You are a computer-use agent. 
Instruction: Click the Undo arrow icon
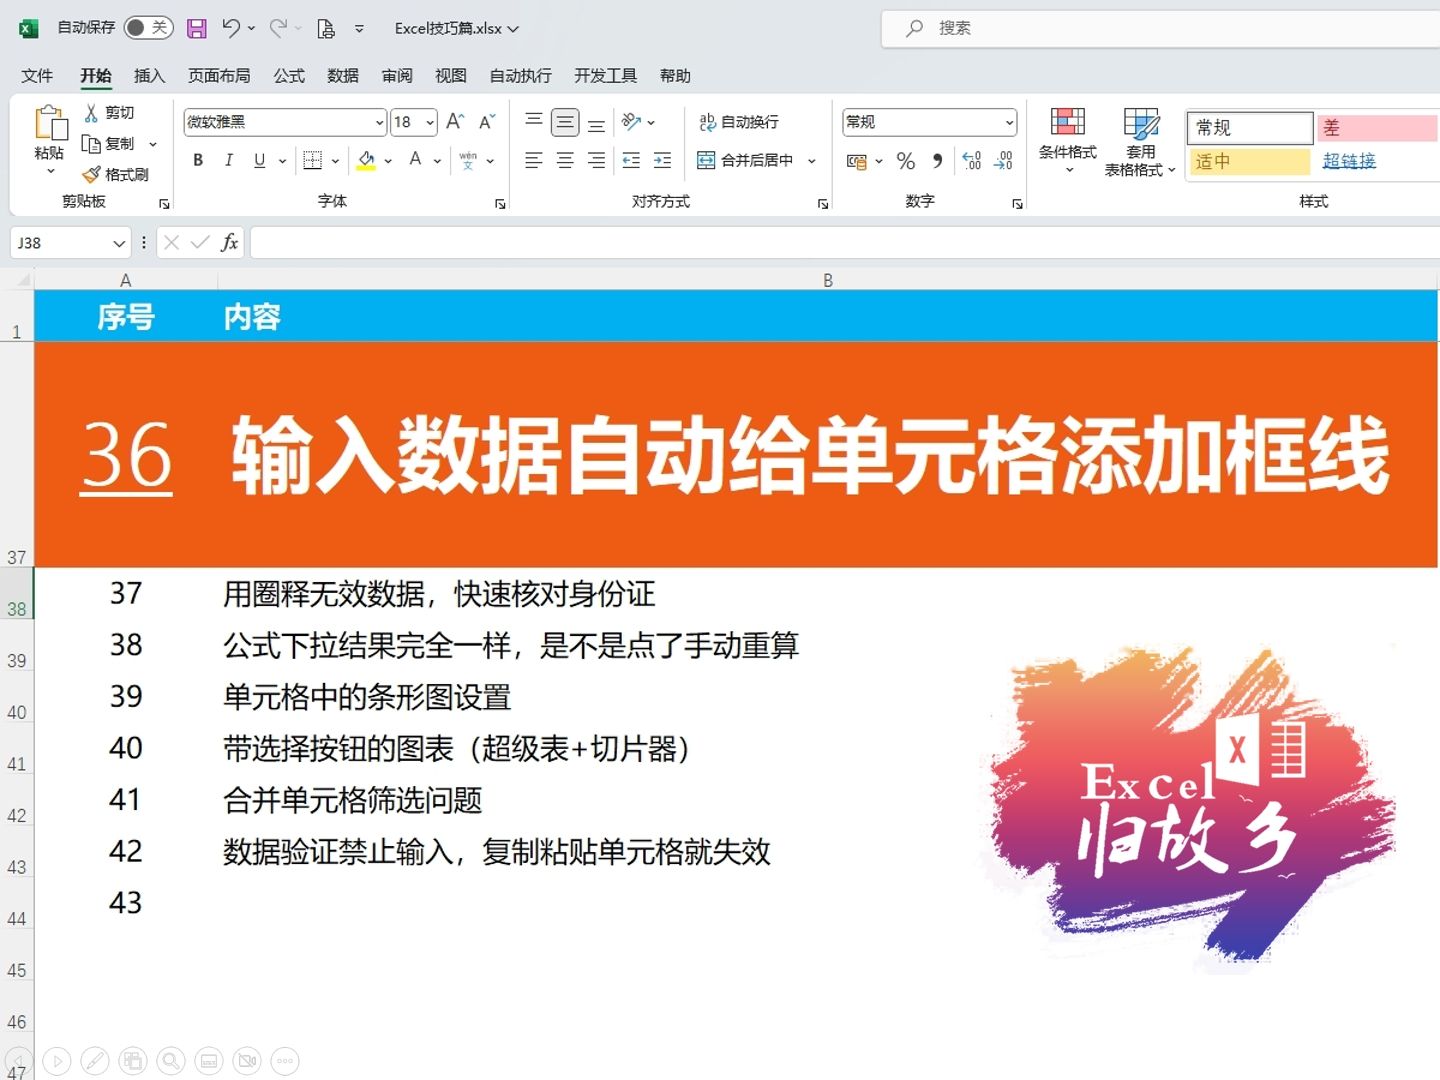tap(231, 28)
